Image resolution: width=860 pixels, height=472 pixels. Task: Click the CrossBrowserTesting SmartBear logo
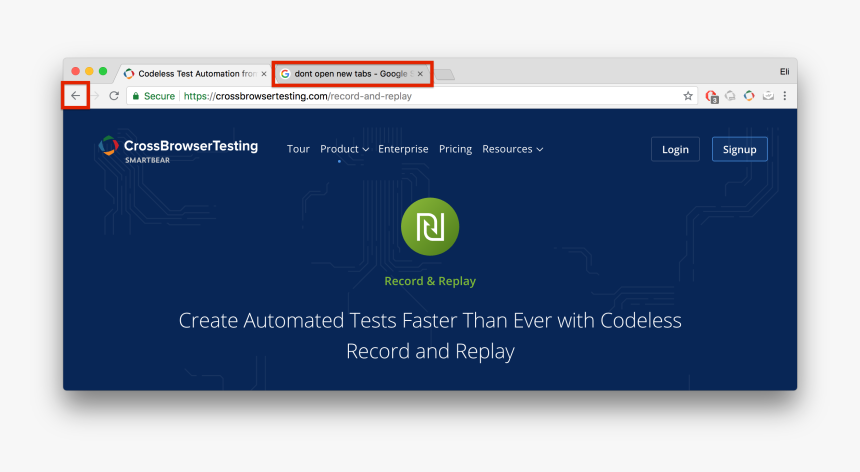pos(178,149)
